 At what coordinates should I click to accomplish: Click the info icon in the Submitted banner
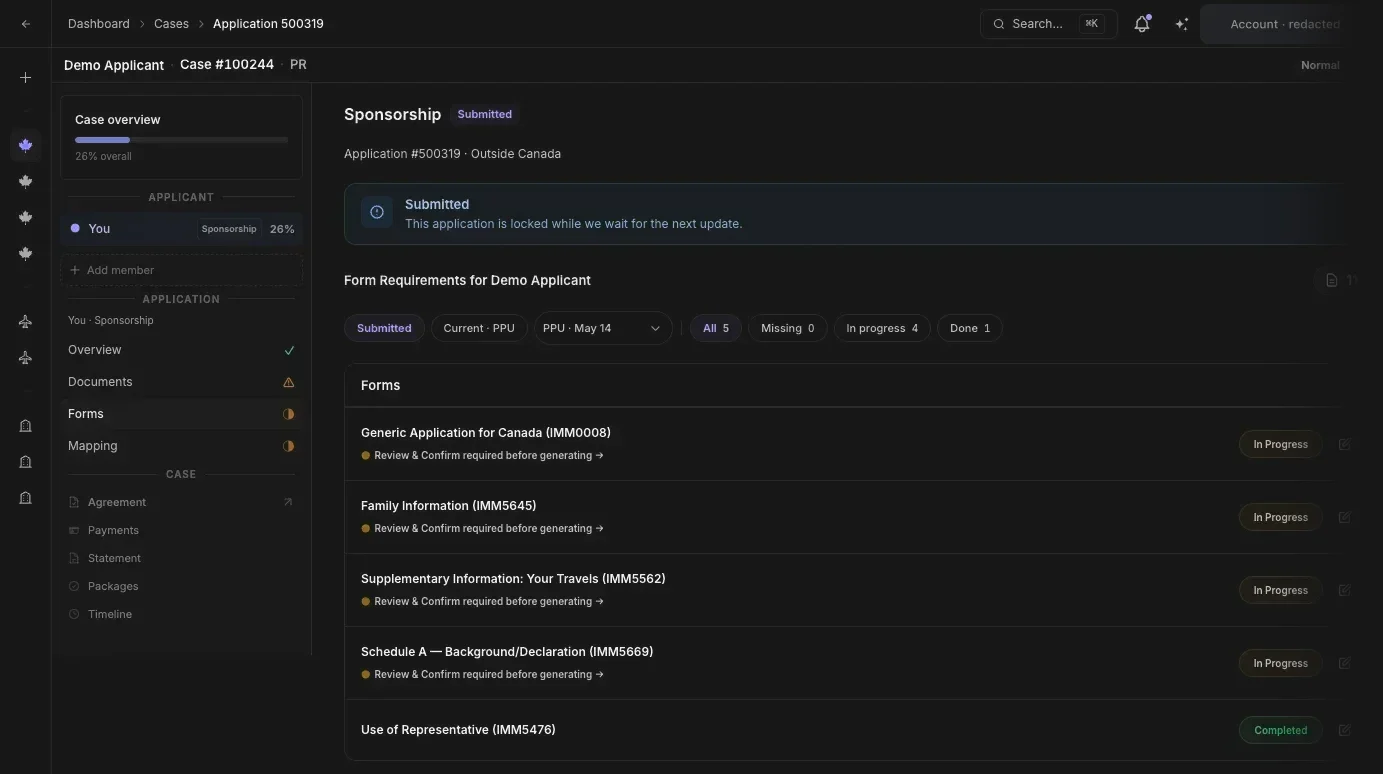pos(377,212)
